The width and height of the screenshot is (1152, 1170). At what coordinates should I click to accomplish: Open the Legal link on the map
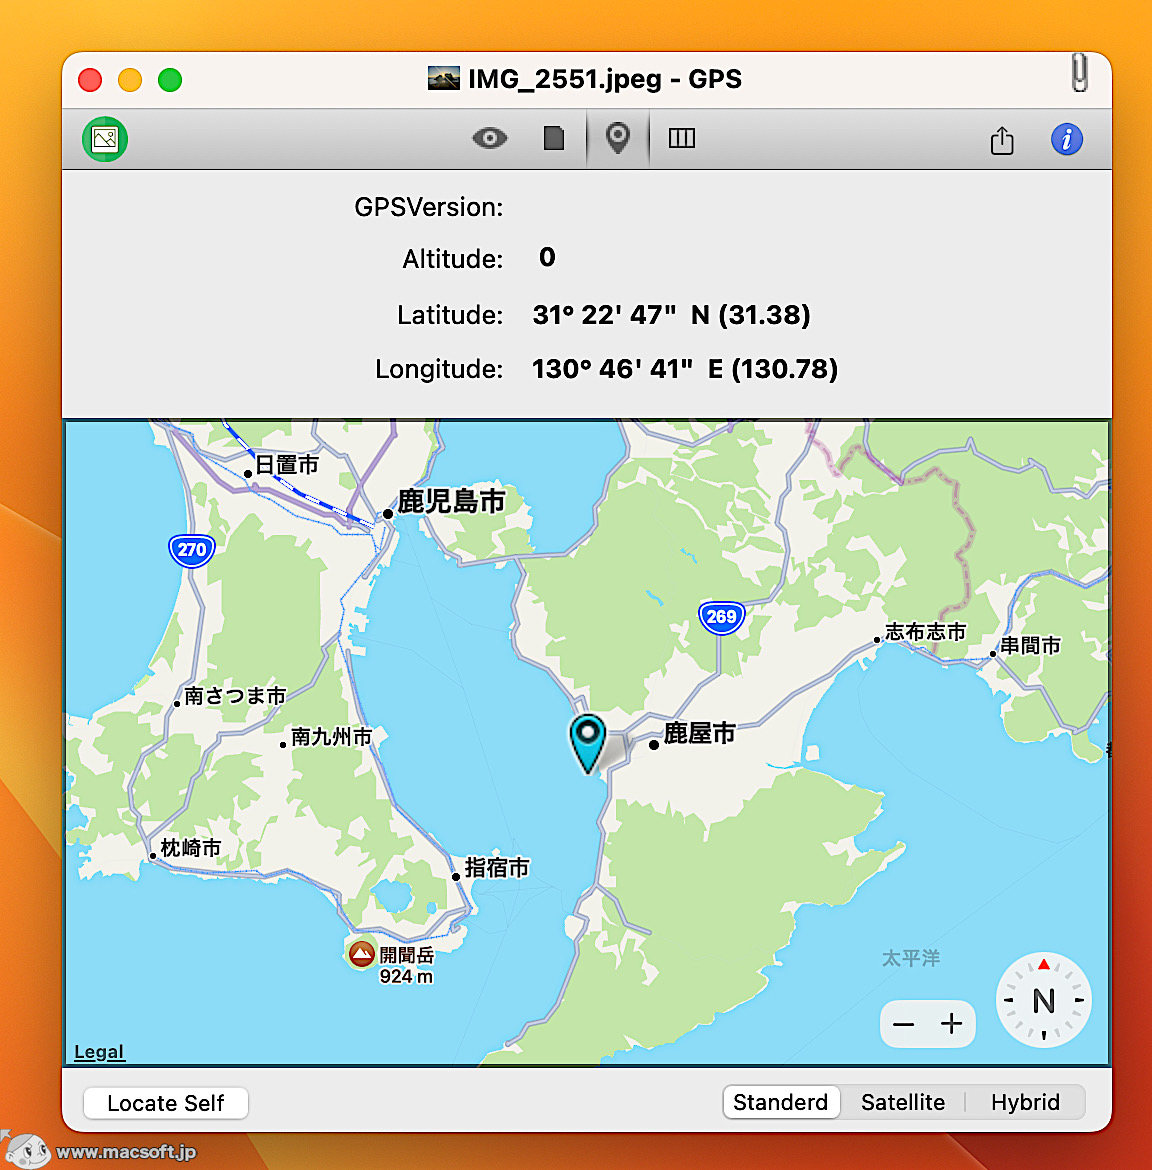99,1051
